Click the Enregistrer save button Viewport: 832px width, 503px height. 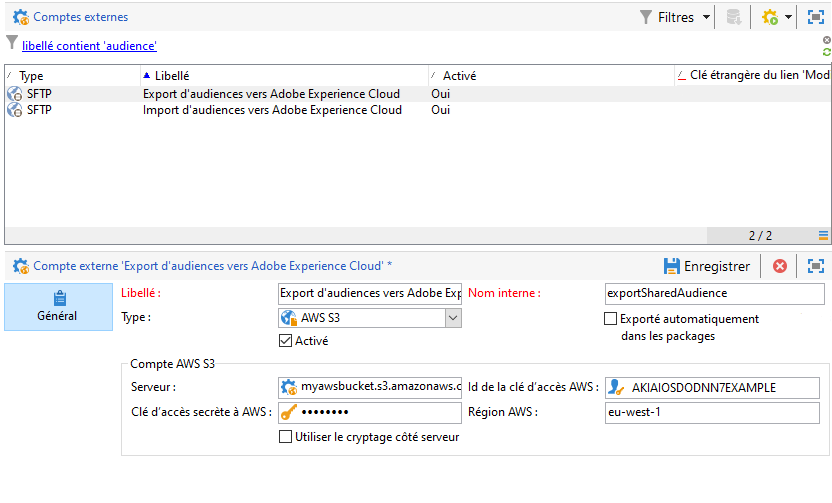click(x=706, y=266)
